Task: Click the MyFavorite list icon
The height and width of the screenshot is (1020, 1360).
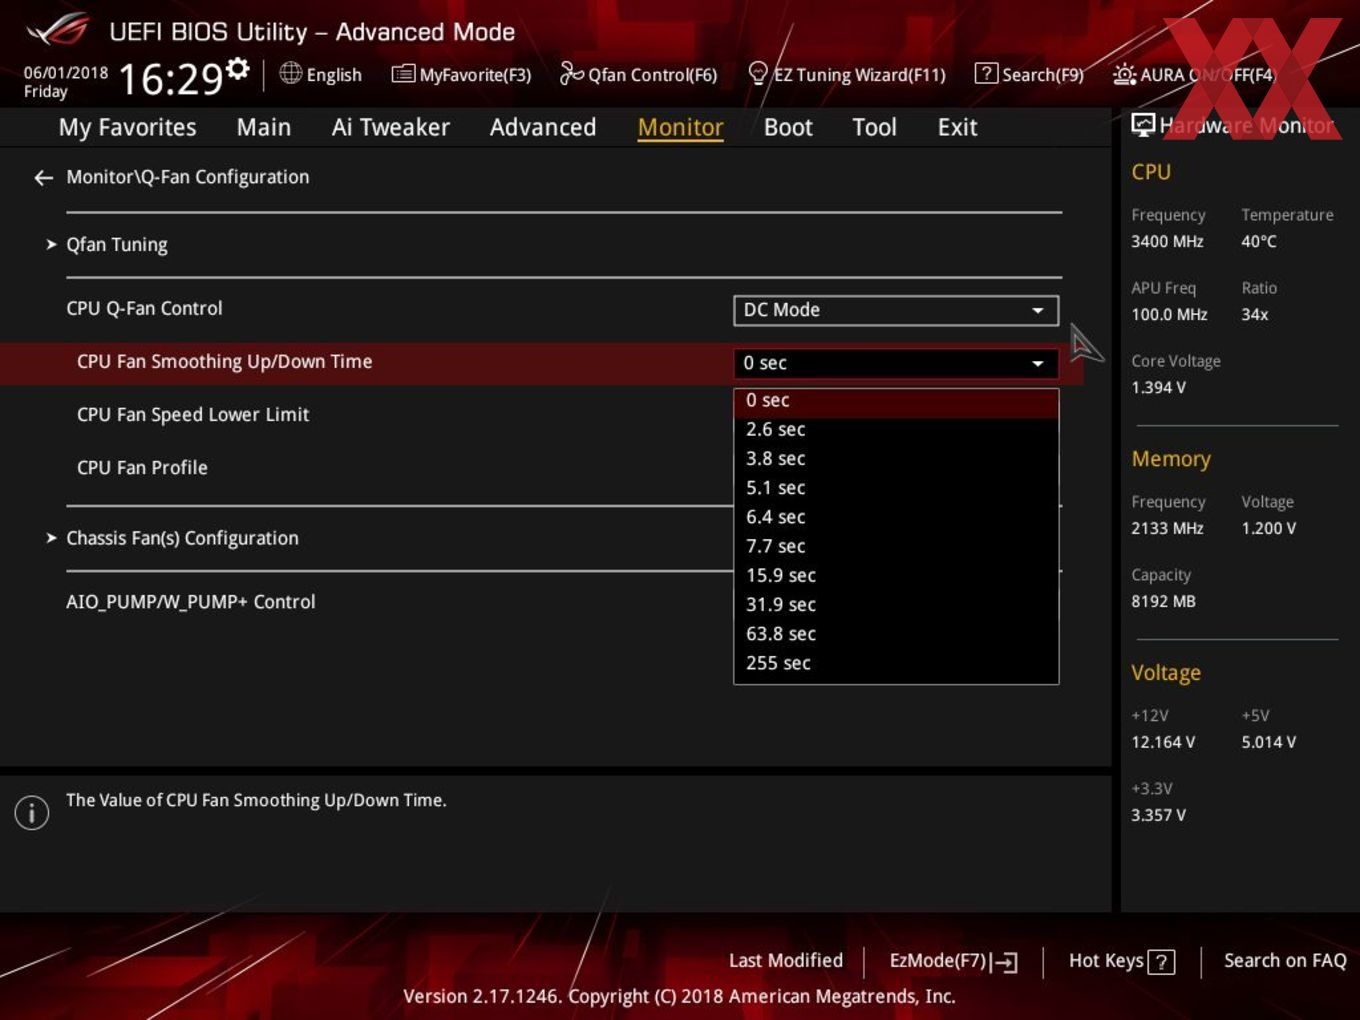Action: [403, 74]
